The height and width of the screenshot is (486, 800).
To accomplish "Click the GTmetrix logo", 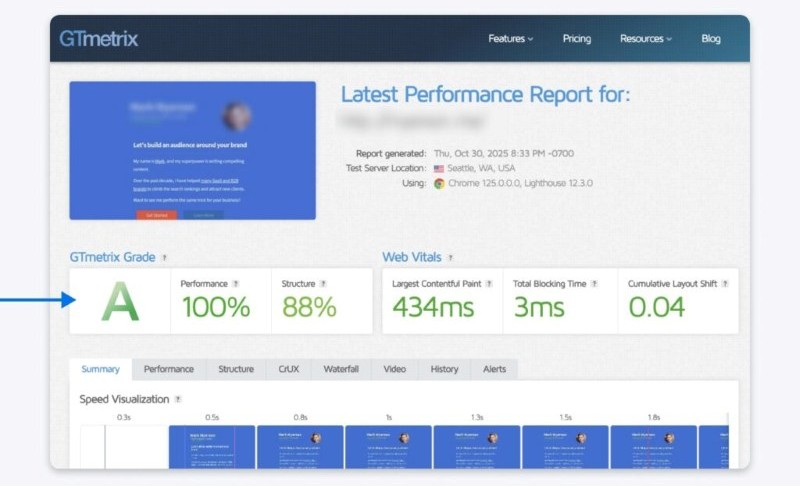I will pos(100,39).
